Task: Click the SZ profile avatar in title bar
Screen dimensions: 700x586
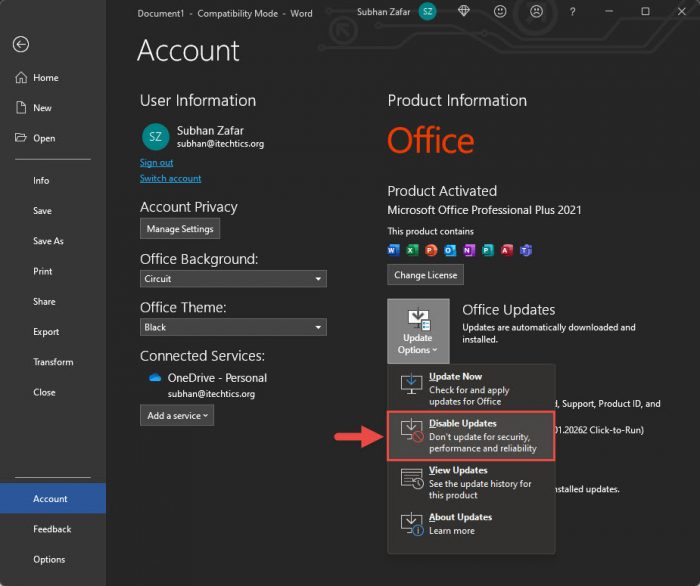Action: [x=428, y=12]
